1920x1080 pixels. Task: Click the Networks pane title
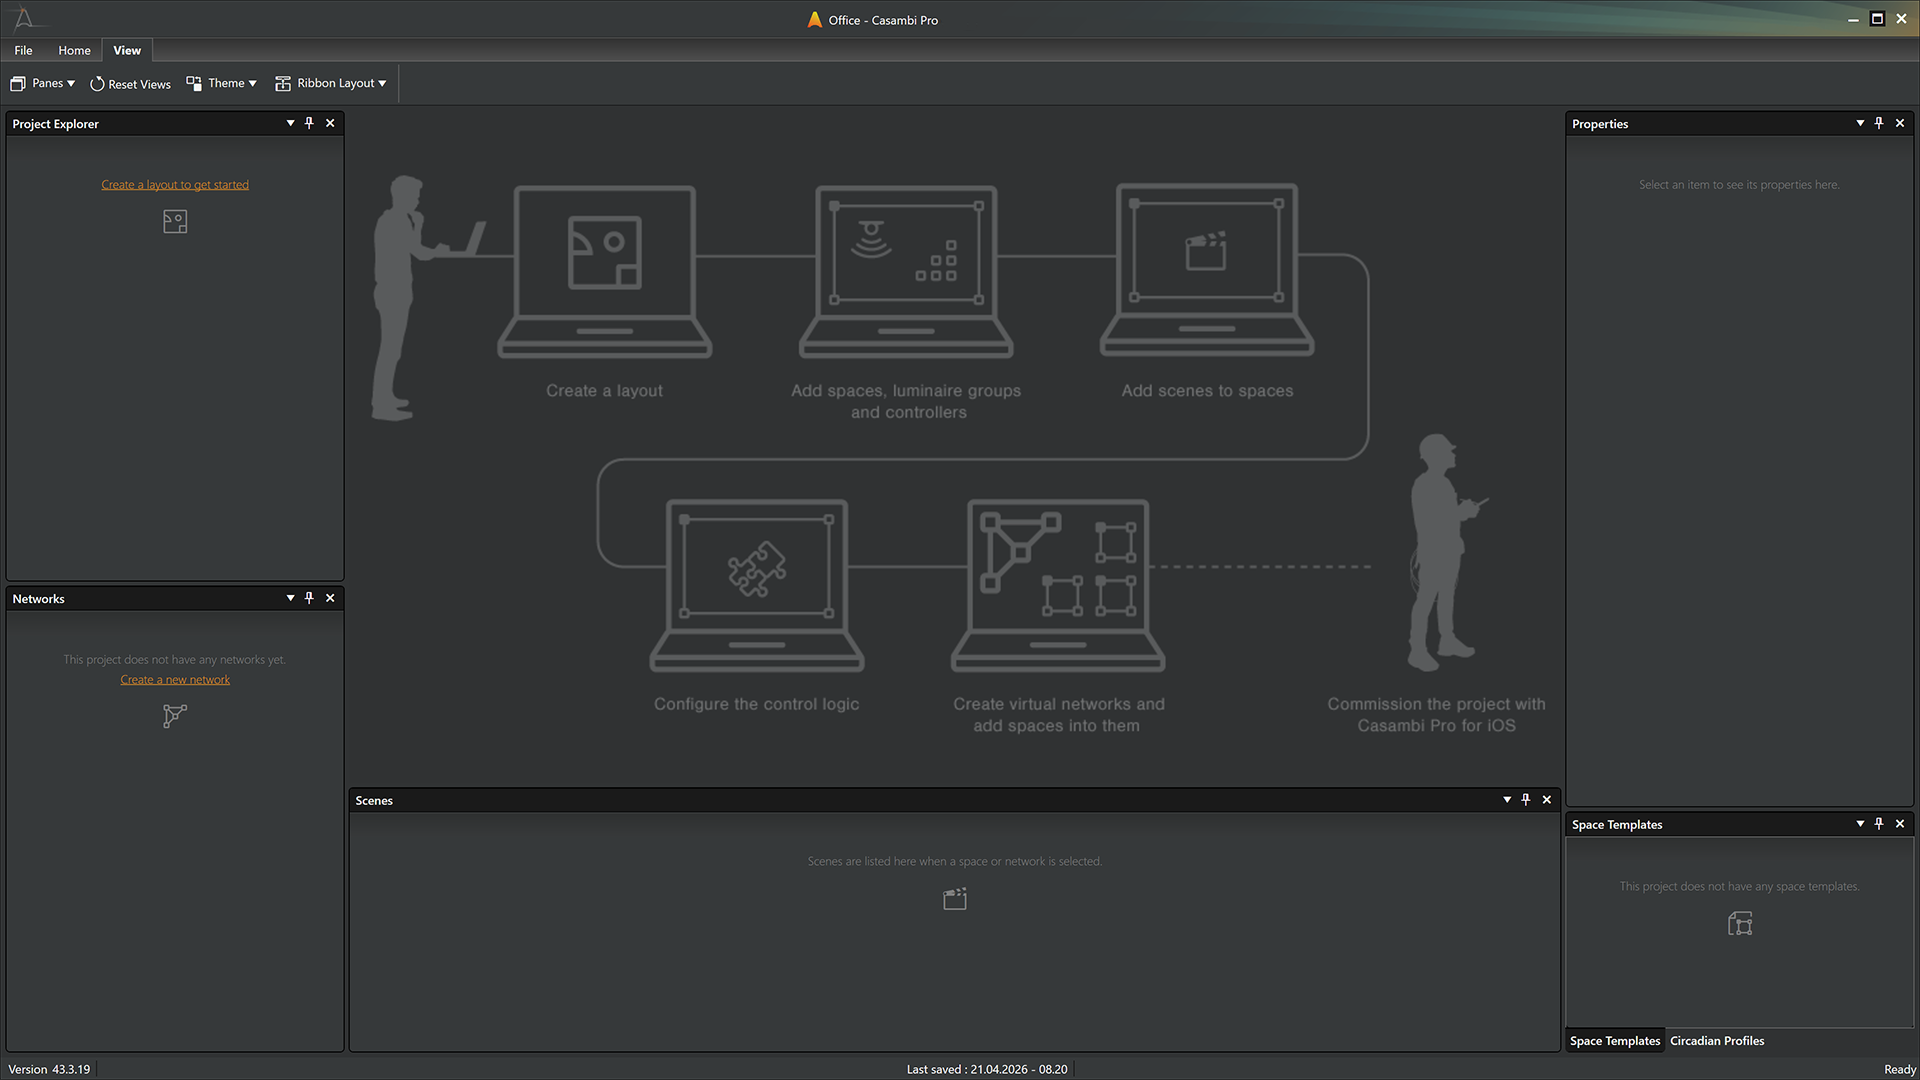38,599
